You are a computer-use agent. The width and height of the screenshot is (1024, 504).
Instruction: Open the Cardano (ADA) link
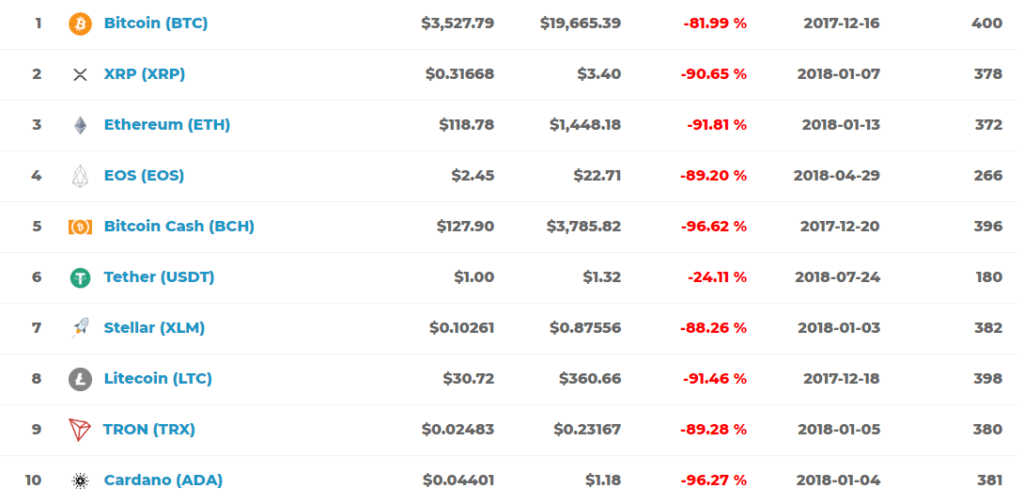pyautogui.click(x=163, y=481)
